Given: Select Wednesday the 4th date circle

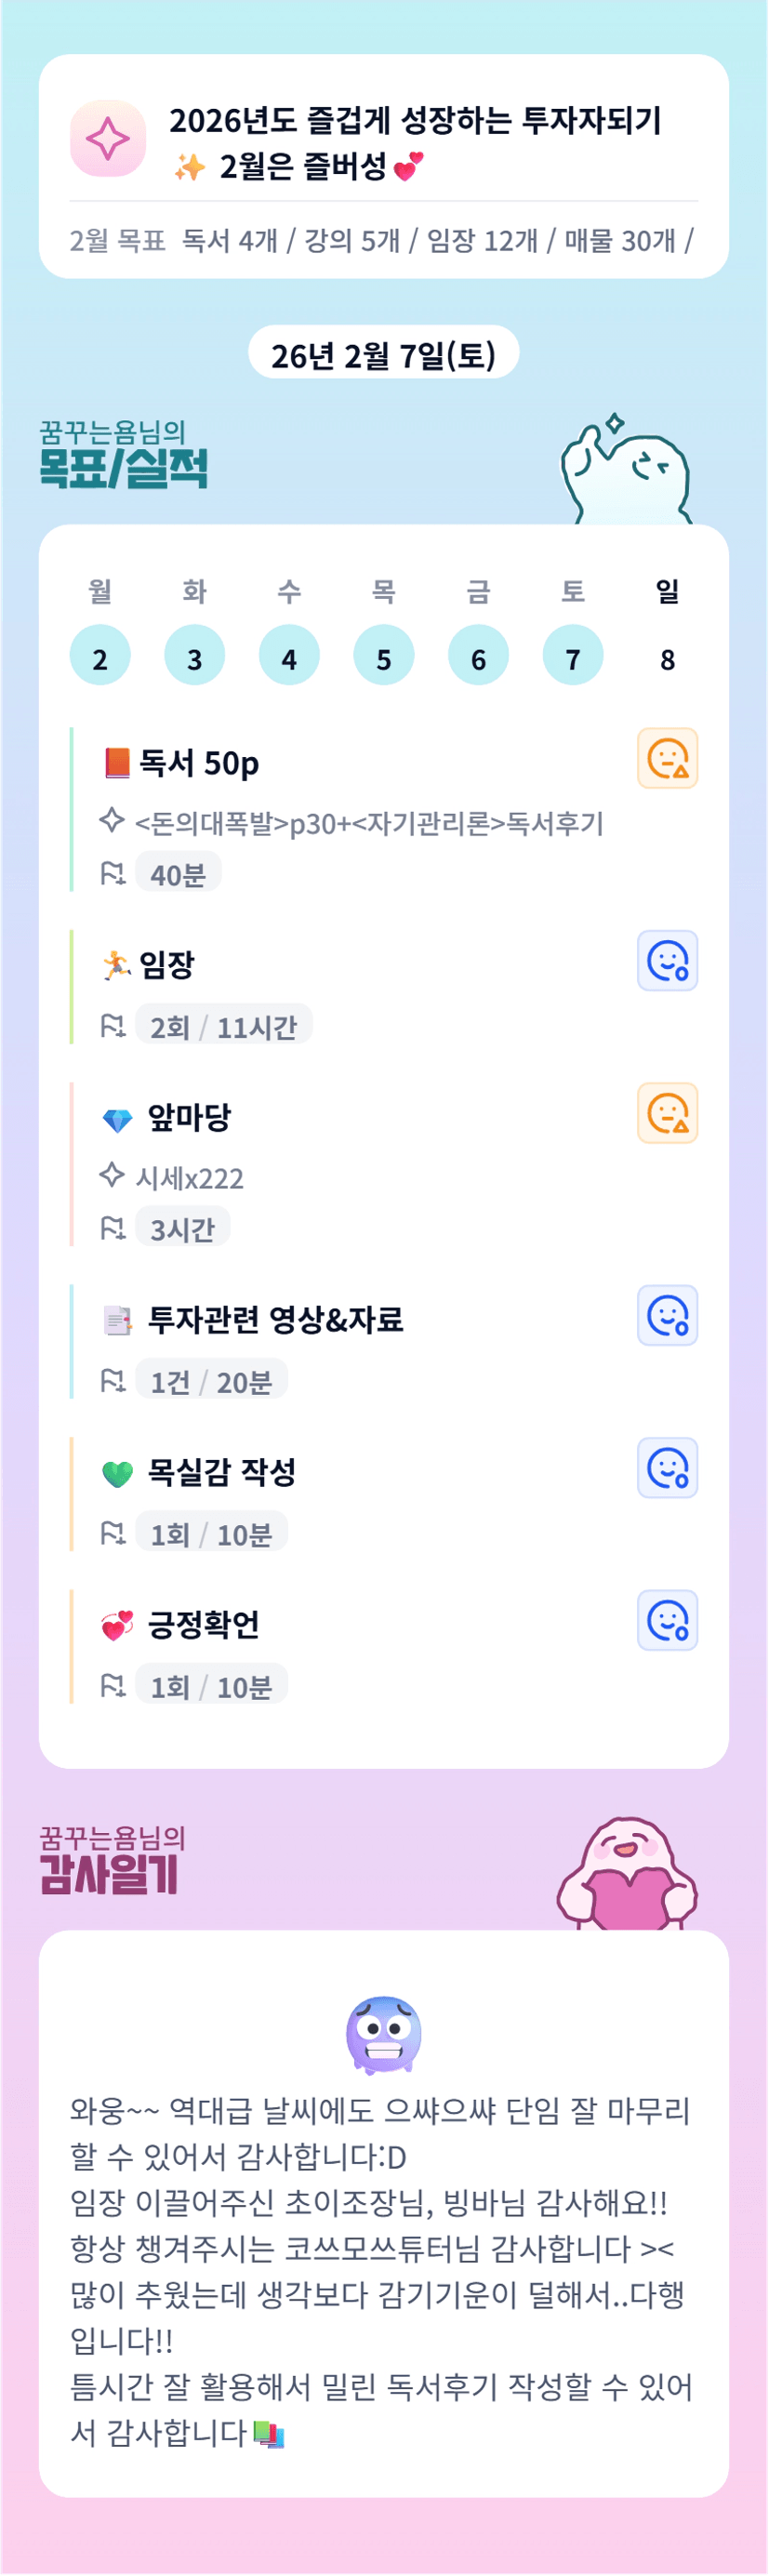Looking at the screenshot, I should coord(289,656).
